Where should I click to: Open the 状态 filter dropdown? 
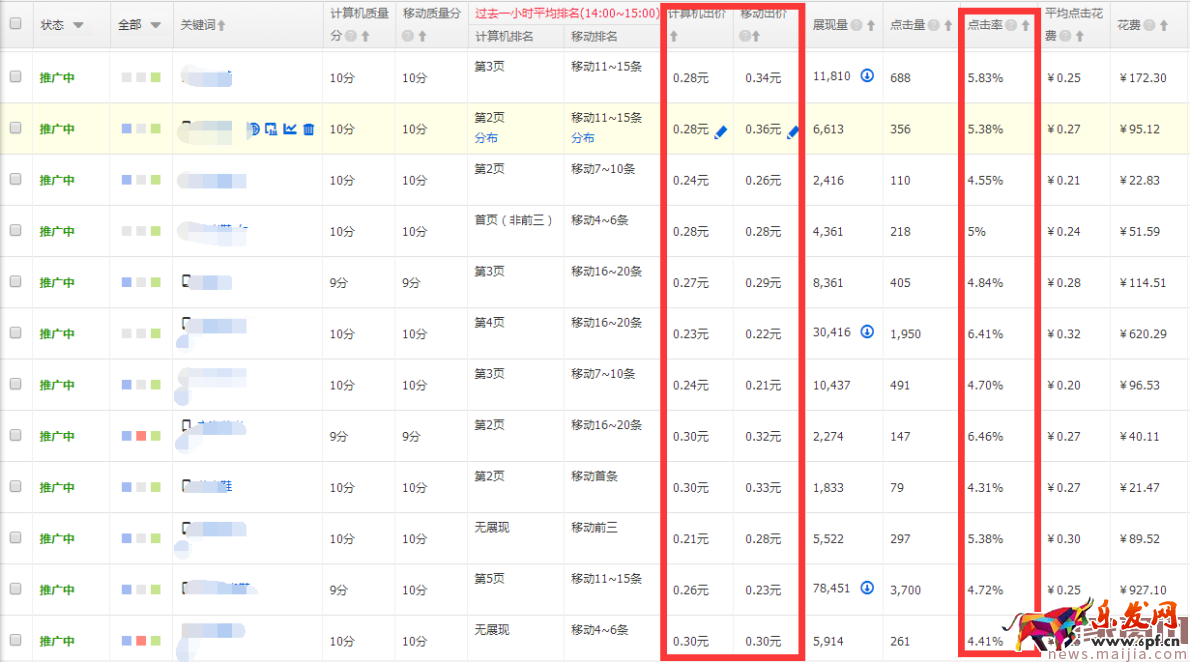point(78,25)
